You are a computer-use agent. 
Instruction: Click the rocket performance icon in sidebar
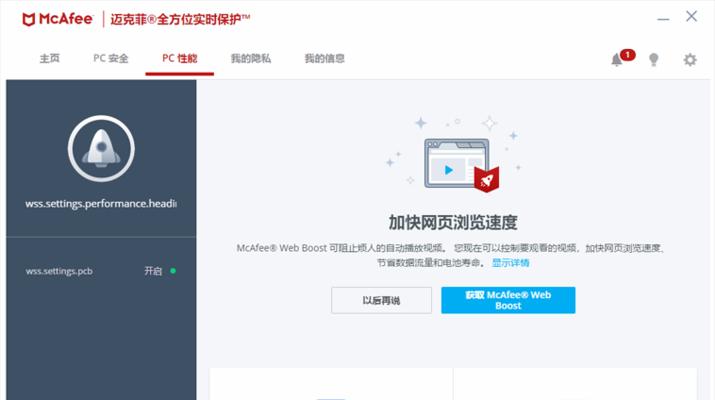[x=101, y=149]
